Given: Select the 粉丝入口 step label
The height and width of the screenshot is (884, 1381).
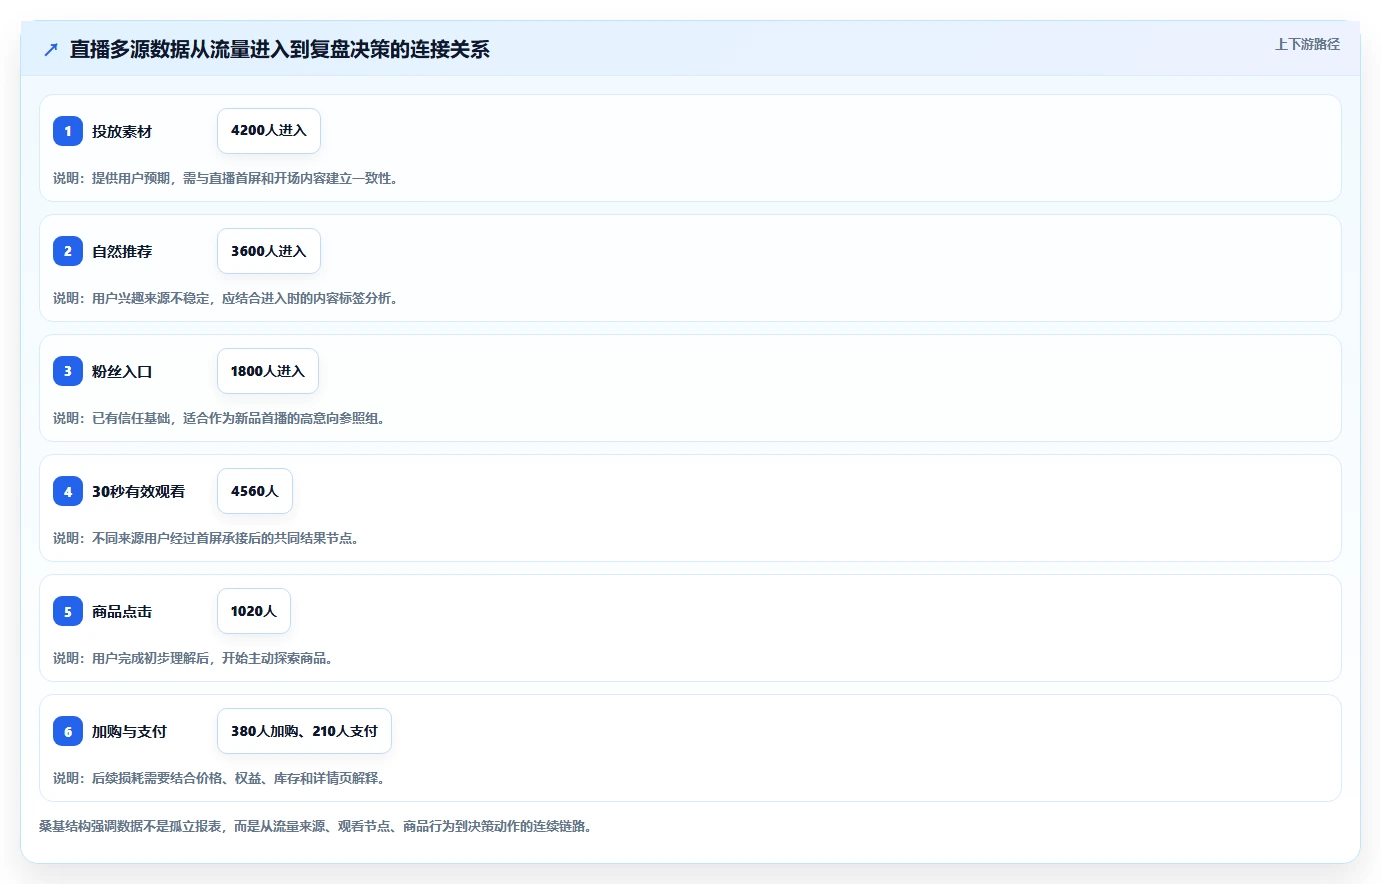Looking at the screenshot, I should click(x=122, y=371).
